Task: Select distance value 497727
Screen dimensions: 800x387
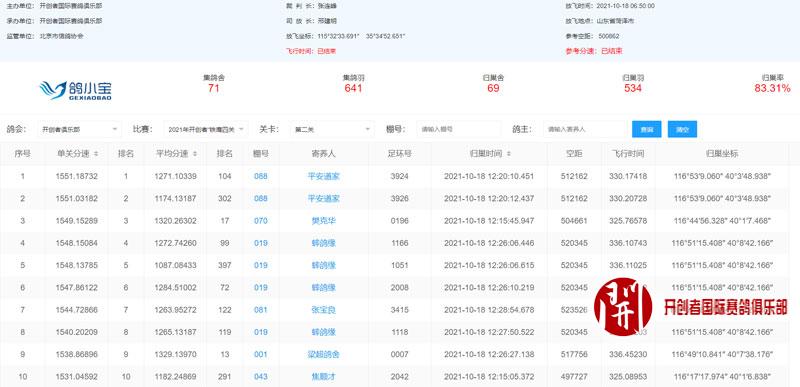Action: point(574,377)
